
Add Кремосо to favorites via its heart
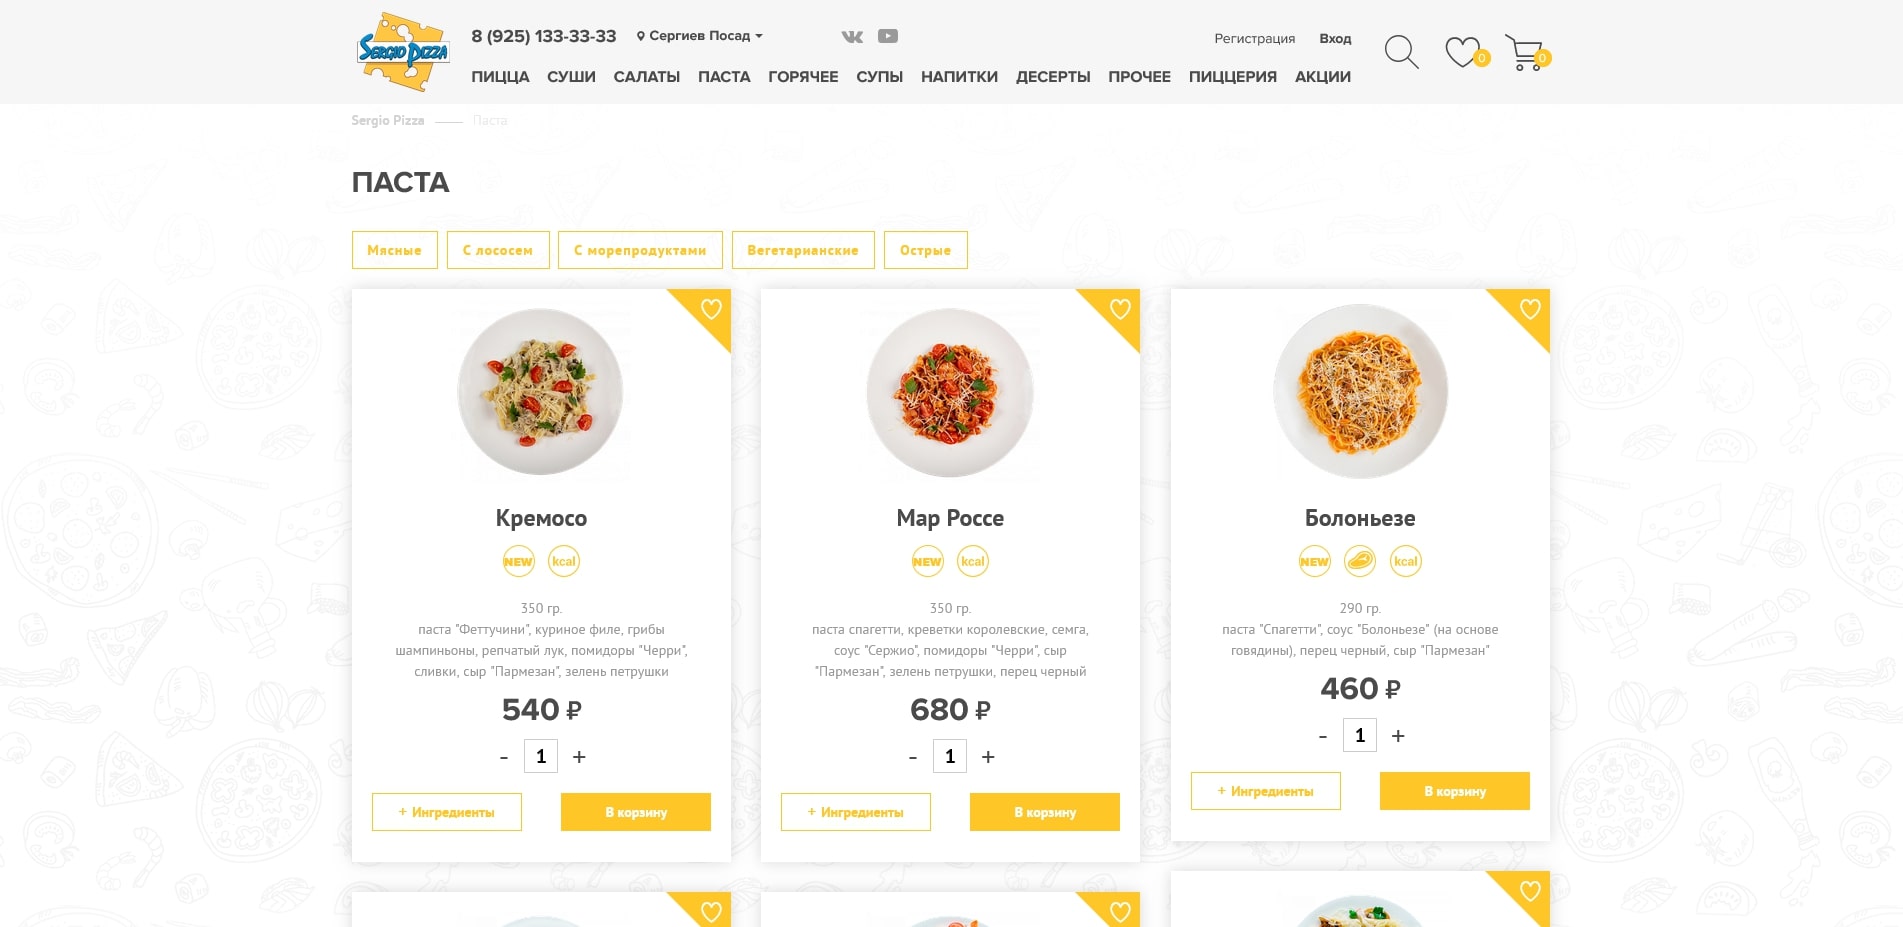pyautogui.click(x=711, y=309)
